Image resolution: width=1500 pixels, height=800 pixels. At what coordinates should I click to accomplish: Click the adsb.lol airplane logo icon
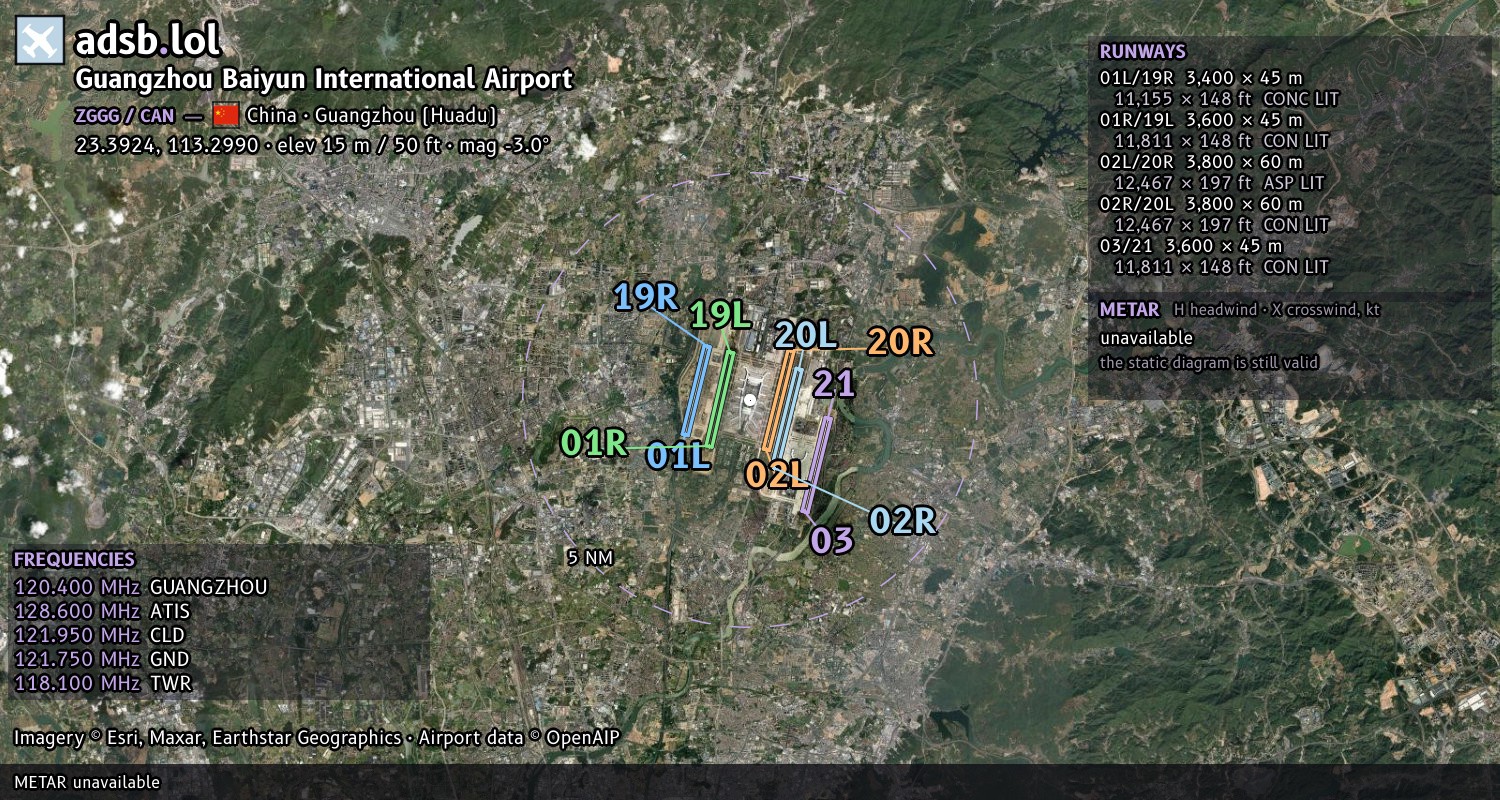(40, 41)
